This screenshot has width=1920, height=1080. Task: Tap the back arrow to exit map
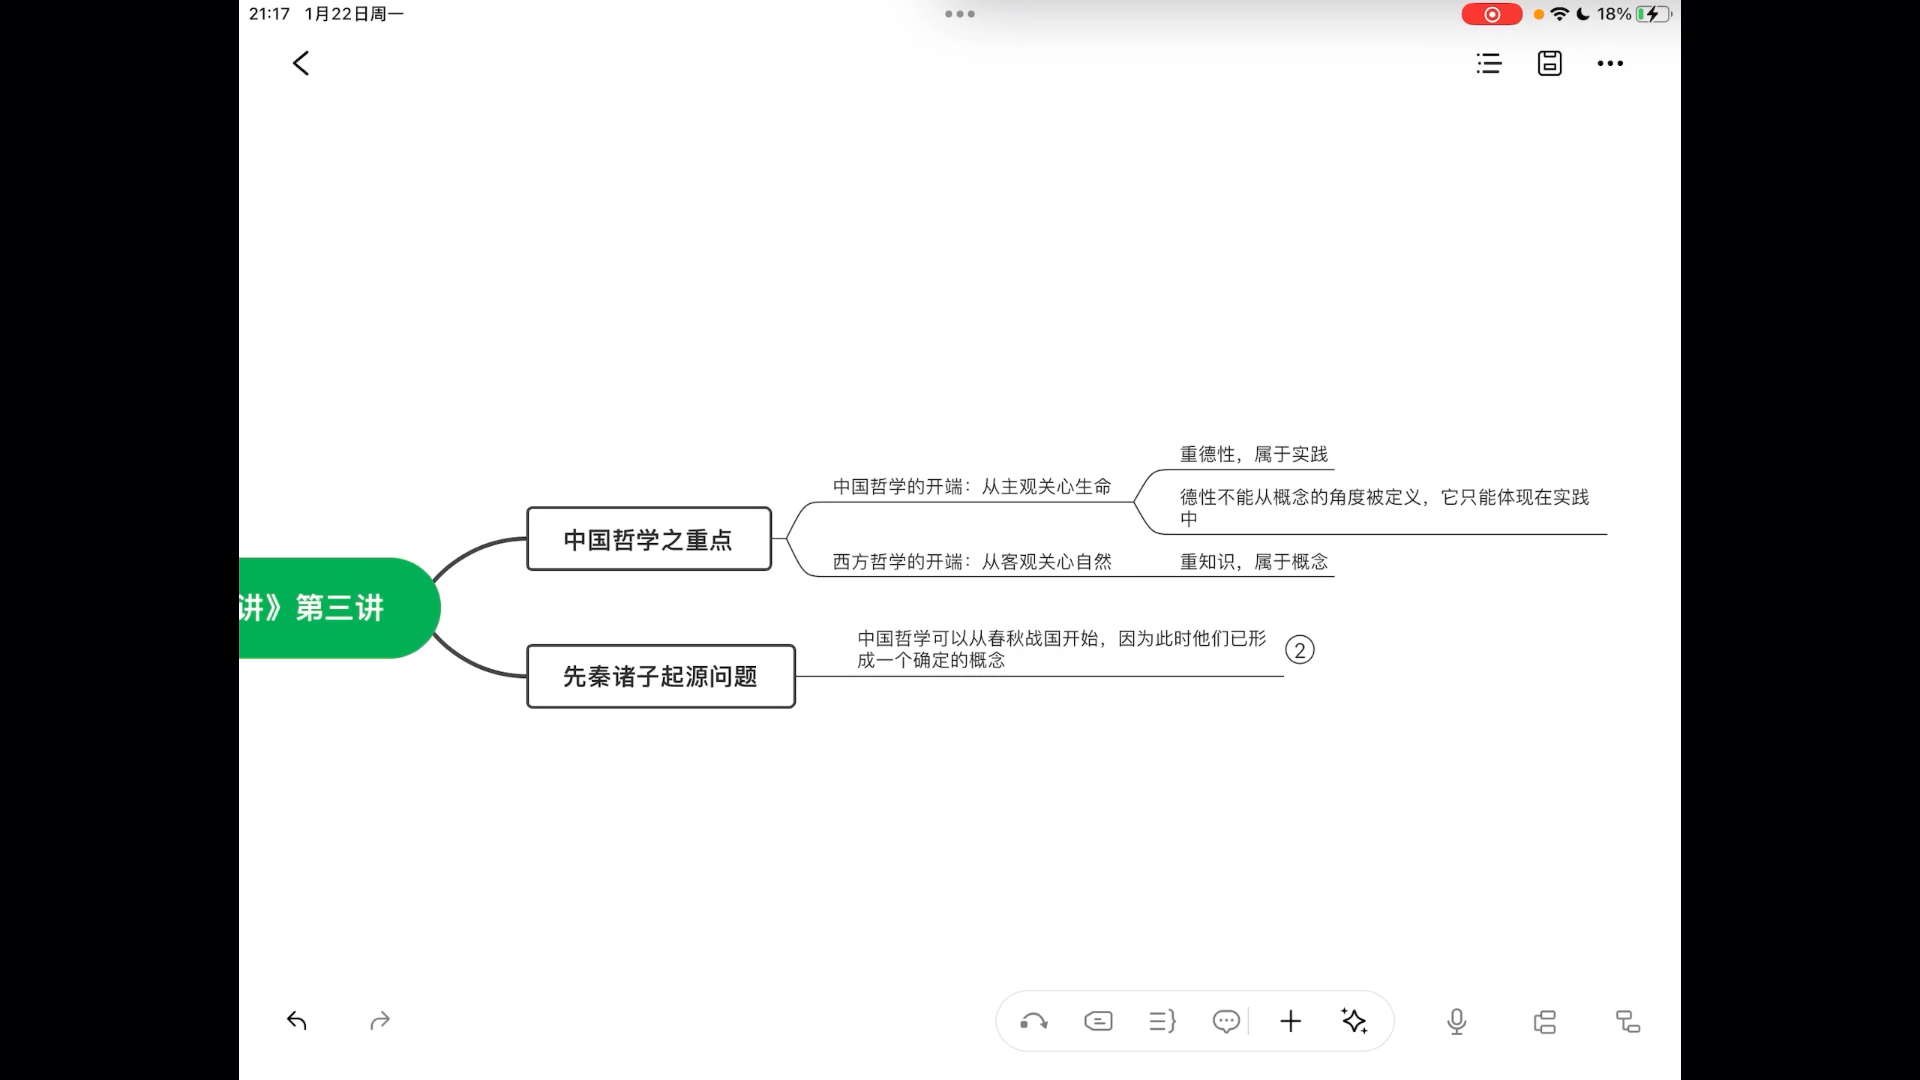pyautogui.click(x=300, y=63)
